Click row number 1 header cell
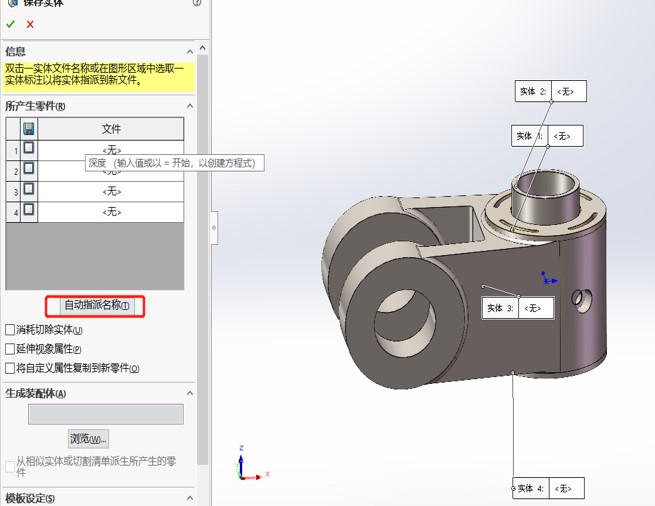Viewport: 655px width, 506px height. coord(14,150)
